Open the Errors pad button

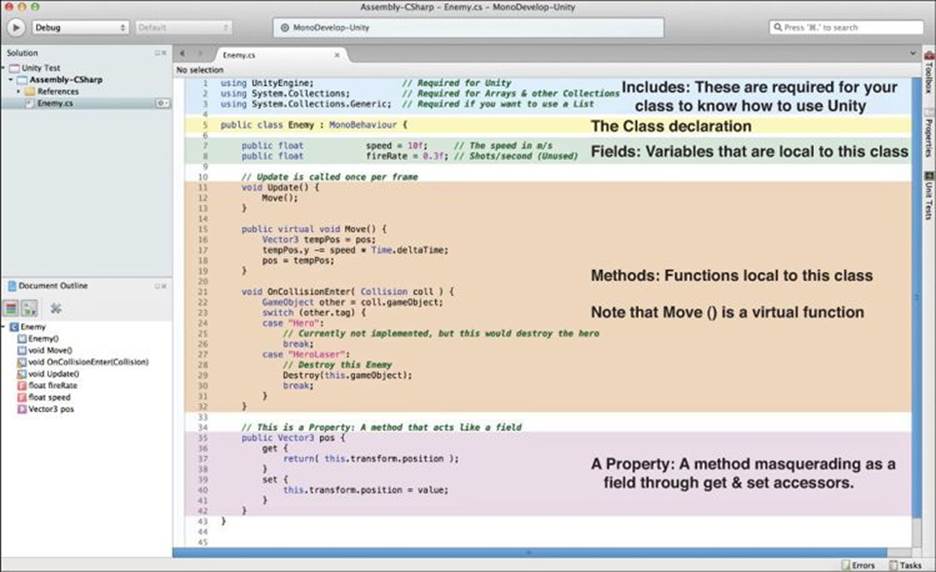point(858,565)
